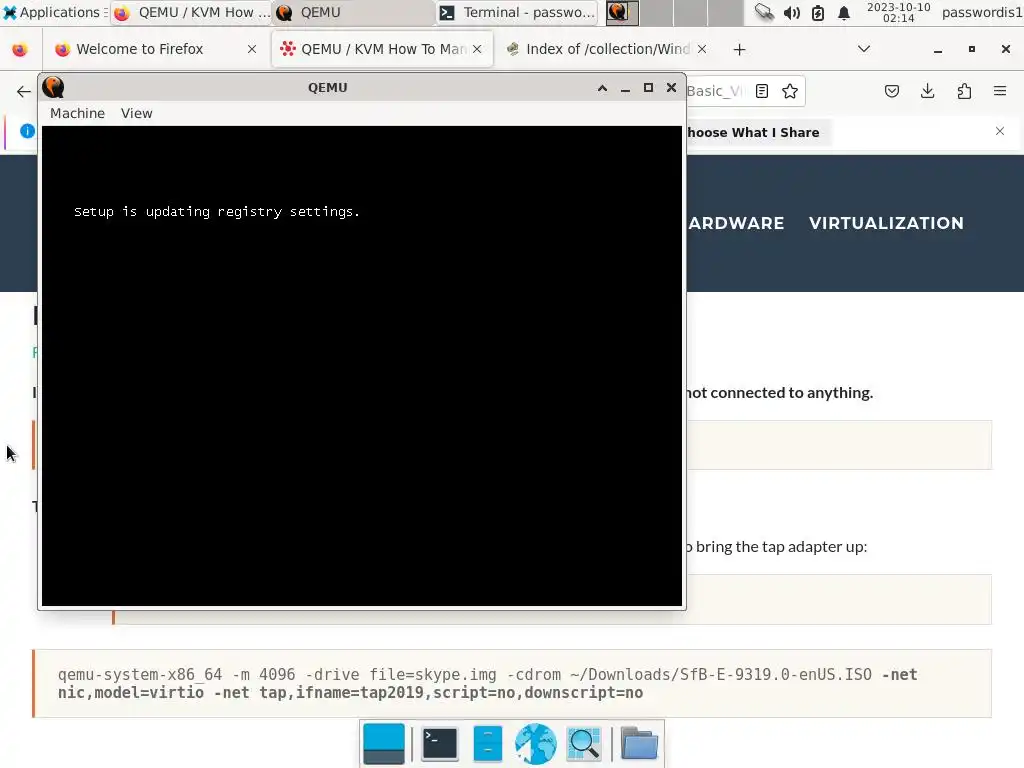The image size is (1024, 768).
Task: Bookmark this page with the star icon
Action: tap(790, 91)
